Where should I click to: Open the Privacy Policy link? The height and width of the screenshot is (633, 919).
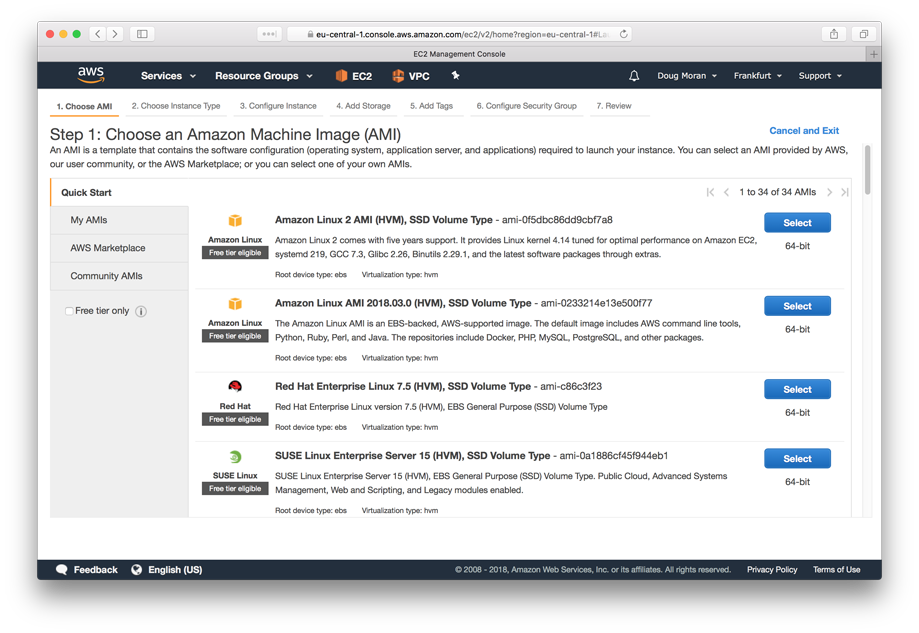772,570
